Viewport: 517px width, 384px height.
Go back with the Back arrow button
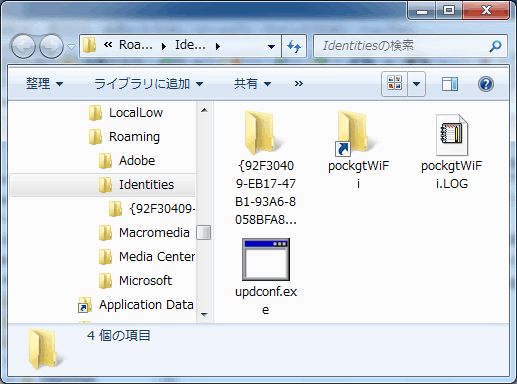(23, 46)
